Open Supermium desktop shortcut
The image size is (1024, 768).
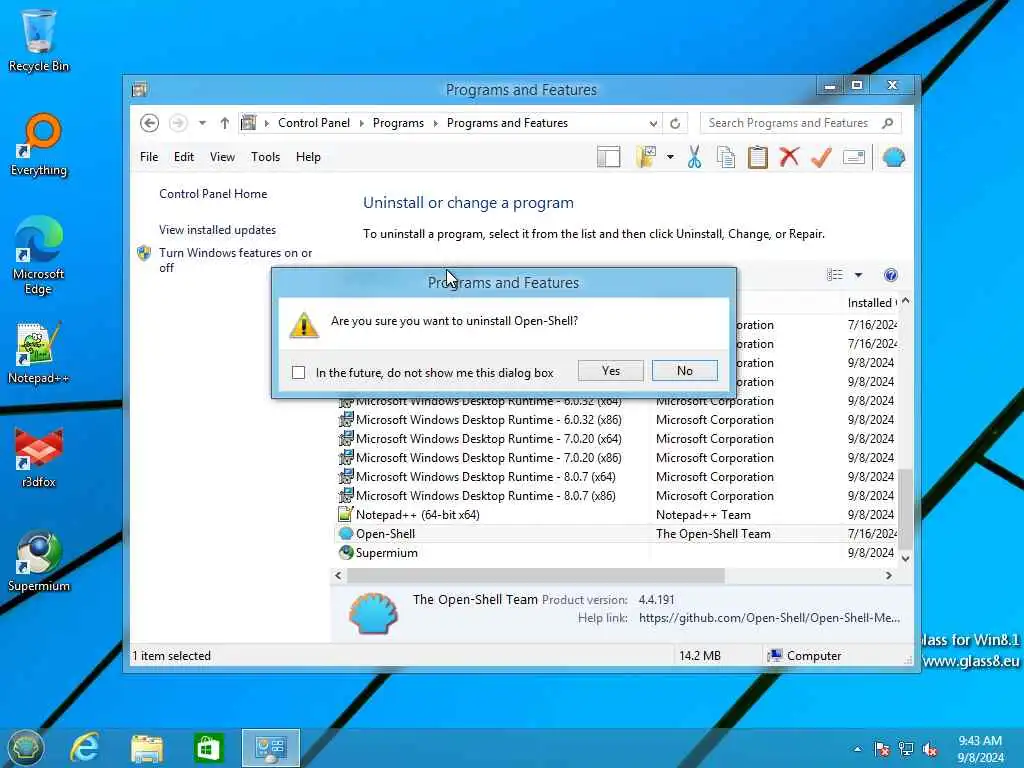coord(39,562)
